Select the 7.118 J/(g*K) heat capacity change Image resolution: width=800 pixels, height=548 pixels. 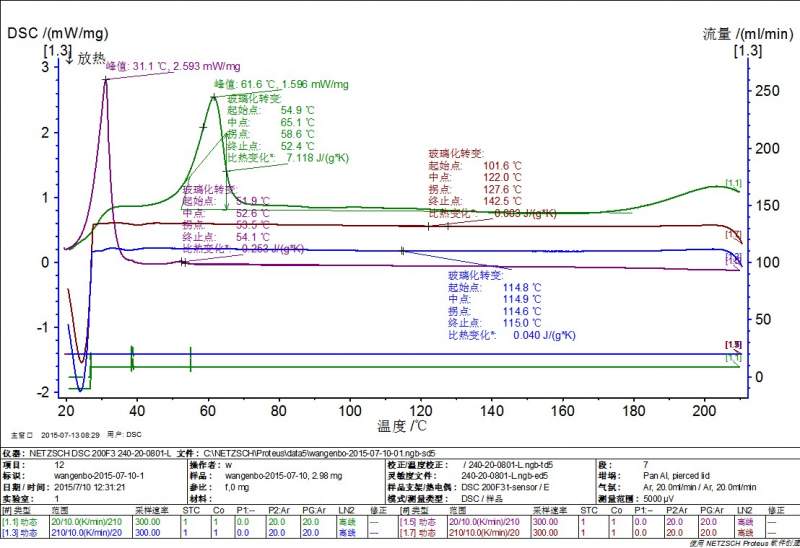[317, 158]
